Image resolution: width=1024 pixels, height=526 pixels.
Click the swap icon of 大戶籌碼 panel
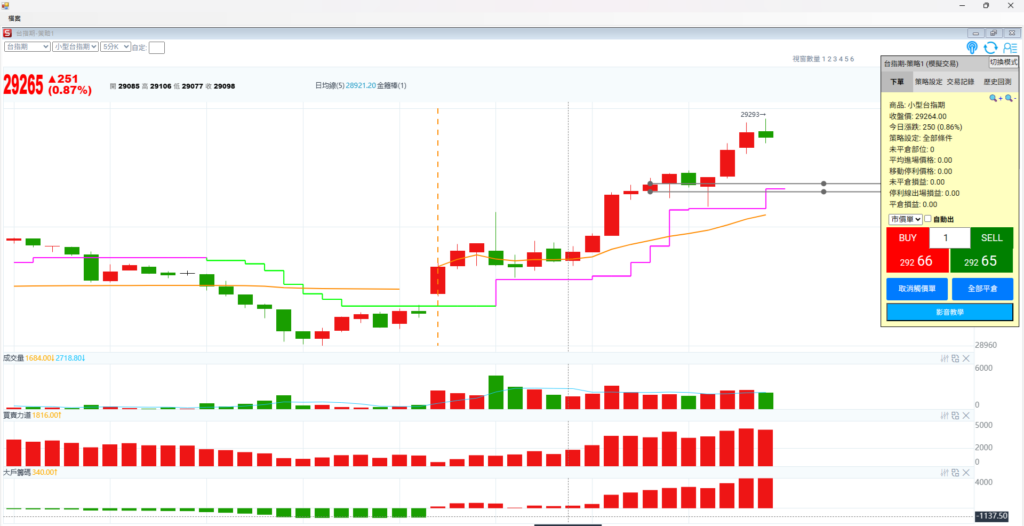[x=955, y=472]
